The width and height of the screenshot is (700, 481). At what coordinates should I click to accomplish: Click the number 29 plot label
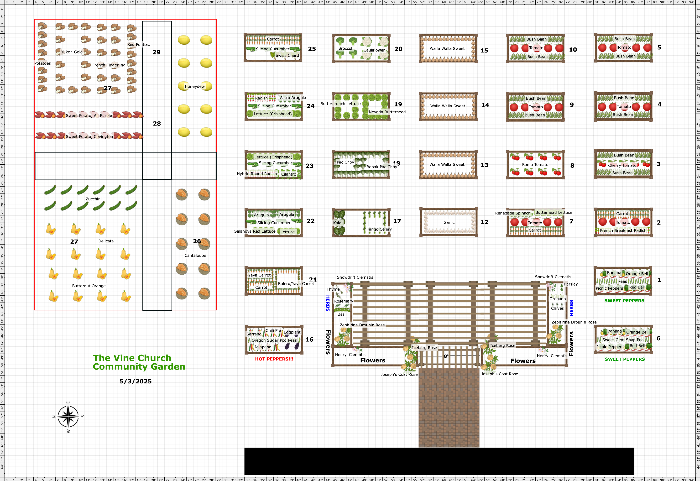click(x=156, y=52)
